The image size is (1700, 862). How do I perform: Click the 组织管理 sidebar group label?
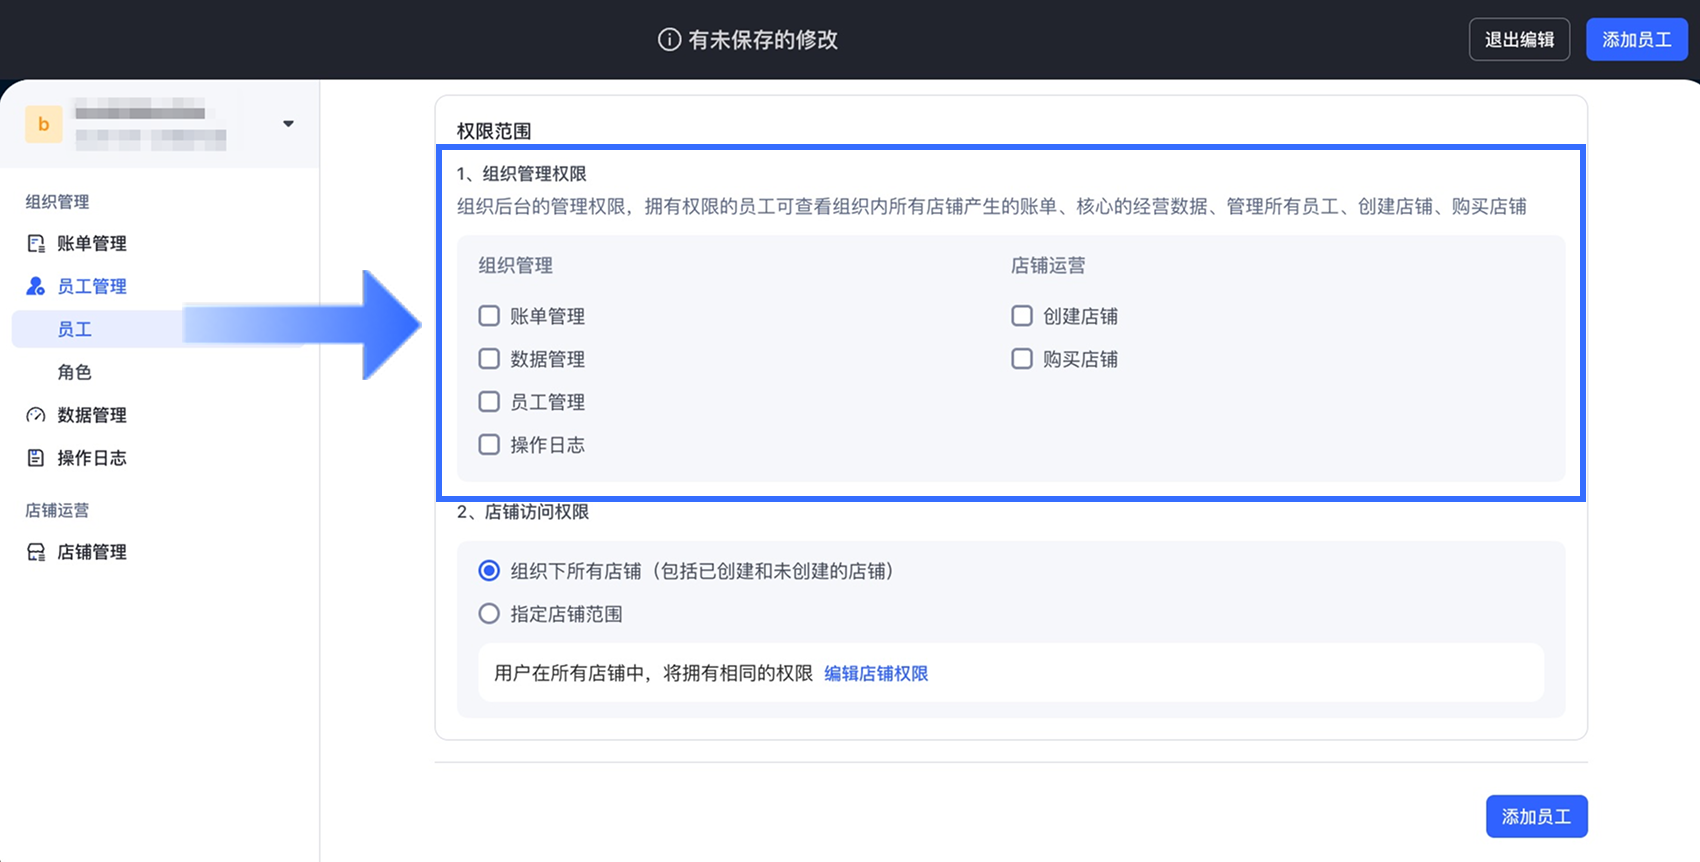coord(58,202)
